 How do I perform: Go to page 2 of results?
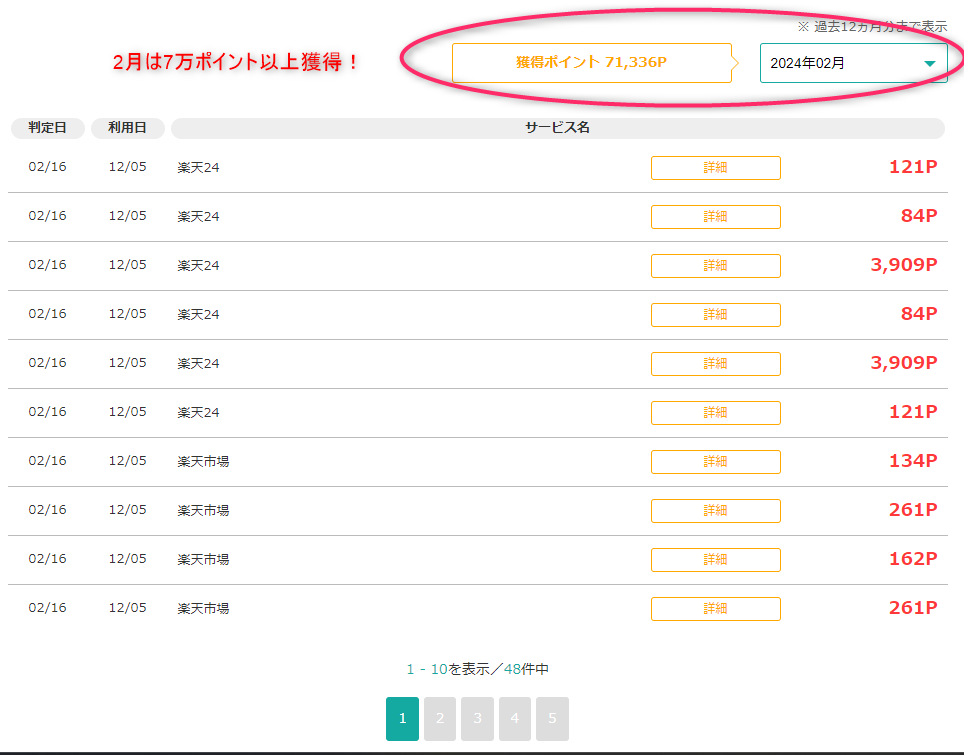pos(440,718)
